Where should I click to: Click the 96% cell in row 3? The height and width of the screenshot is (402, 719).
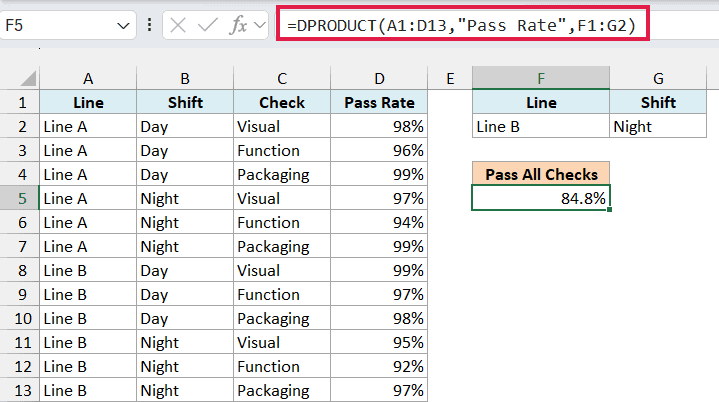coord(379,150)
